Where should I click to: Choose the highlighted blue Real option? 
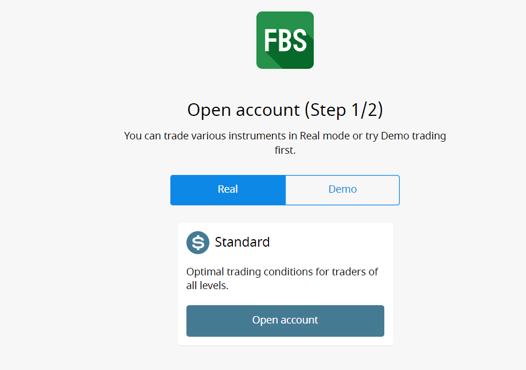pyautogui.click(x=228, y=190)
